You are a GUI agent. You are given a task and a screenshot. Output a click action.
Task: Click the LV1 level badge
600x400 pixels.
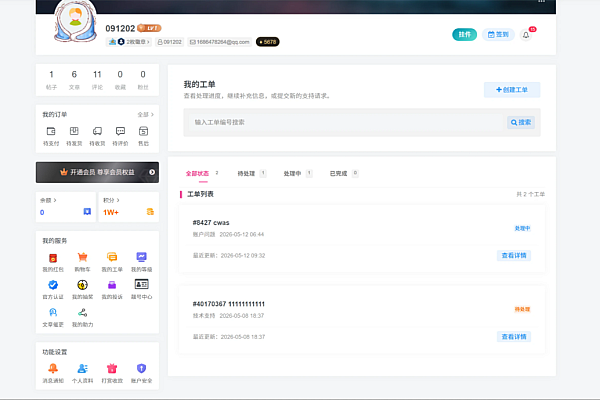(149, 28)
